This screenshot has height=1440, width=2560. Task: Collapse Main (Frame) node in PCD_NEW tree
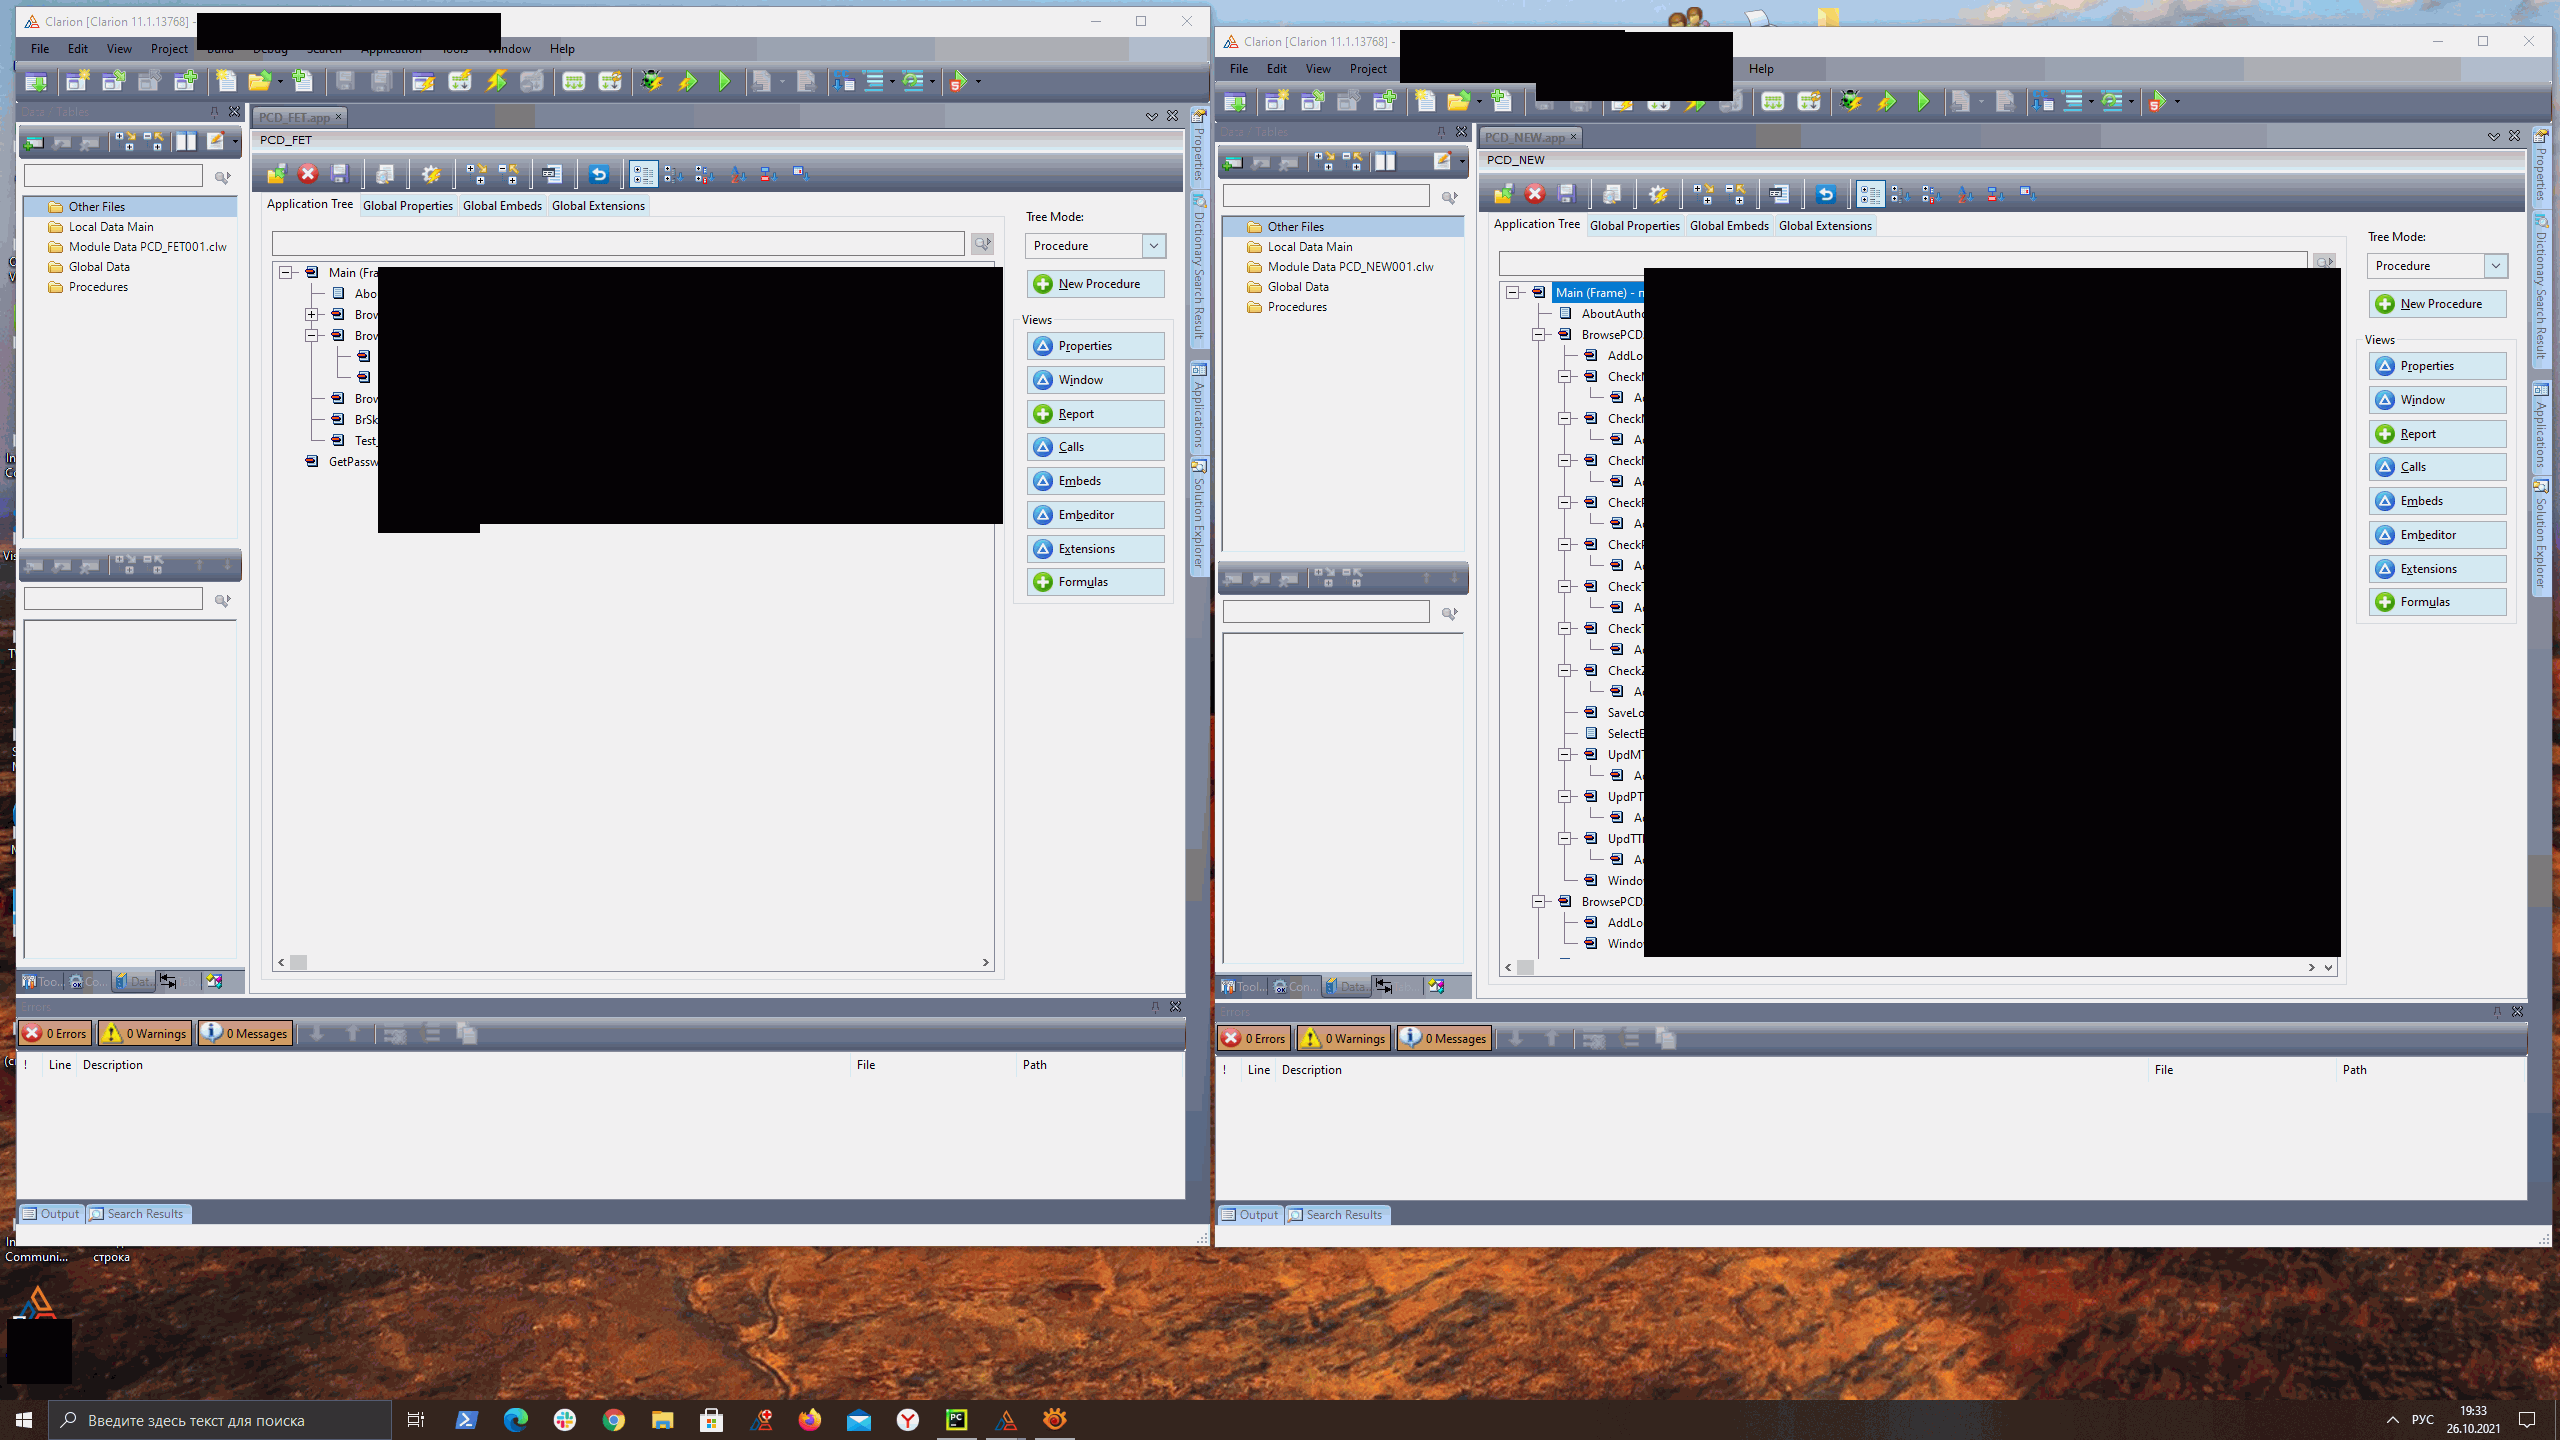[1513, 293]
